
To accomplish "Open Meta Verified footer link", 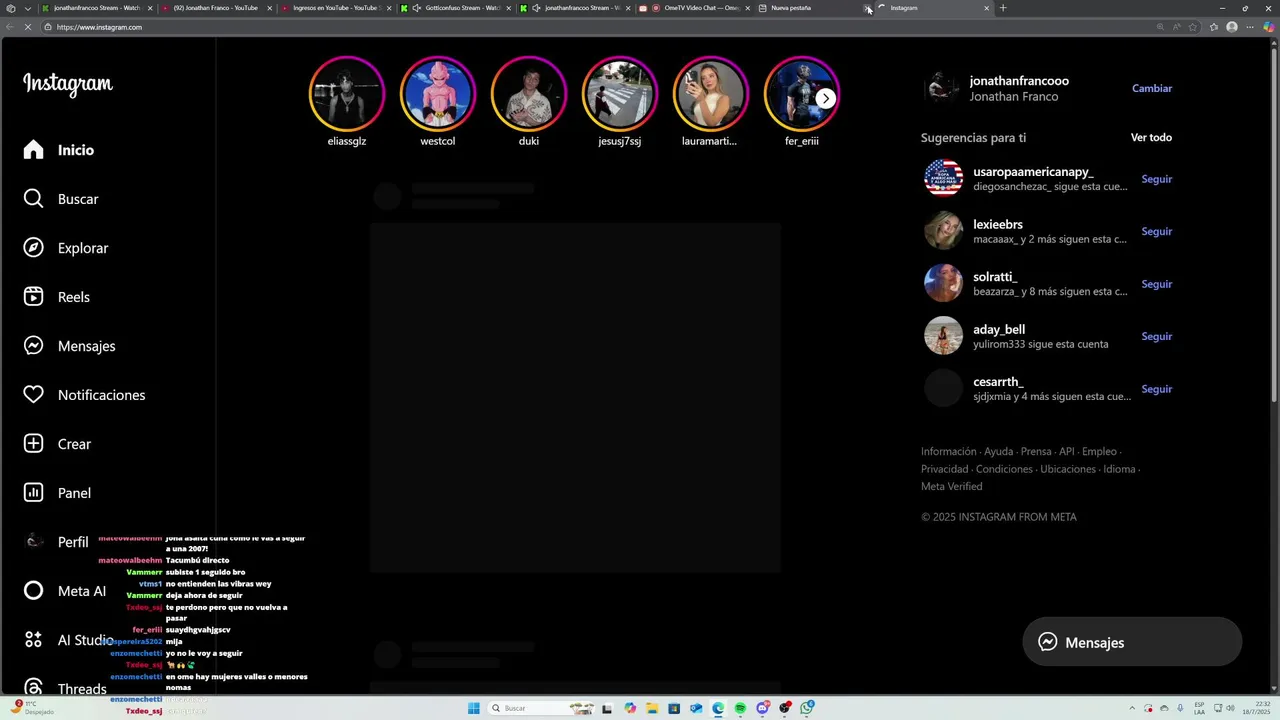I will pos(951,486).
